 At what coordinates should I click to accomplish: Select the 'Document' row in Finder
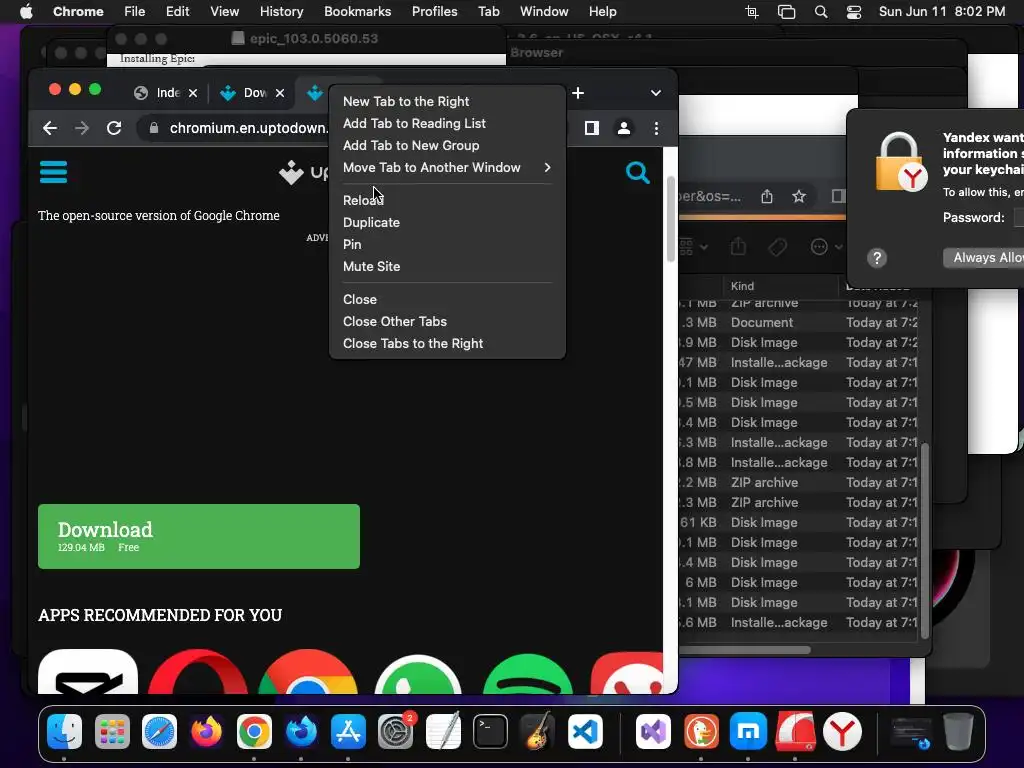point(798,323)
